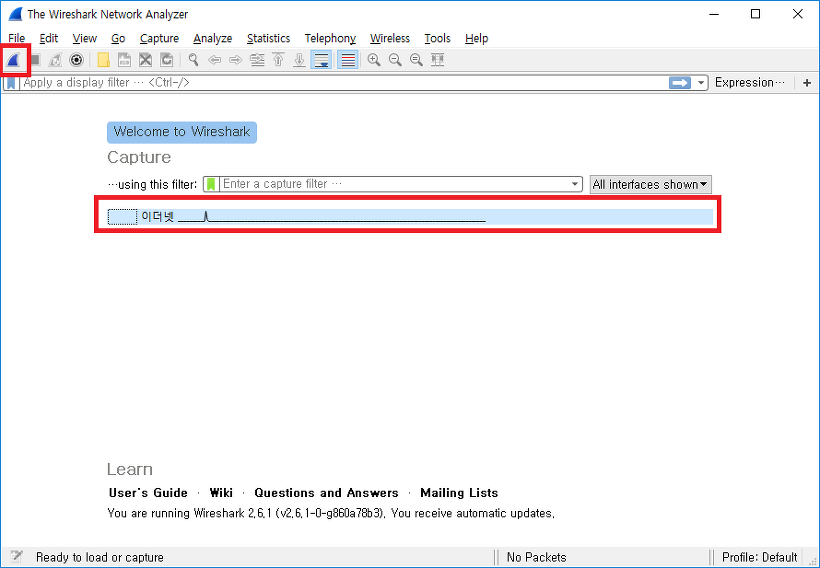Open the Help menu
This screenshot has height=568, width=820.
coord(476,38)
